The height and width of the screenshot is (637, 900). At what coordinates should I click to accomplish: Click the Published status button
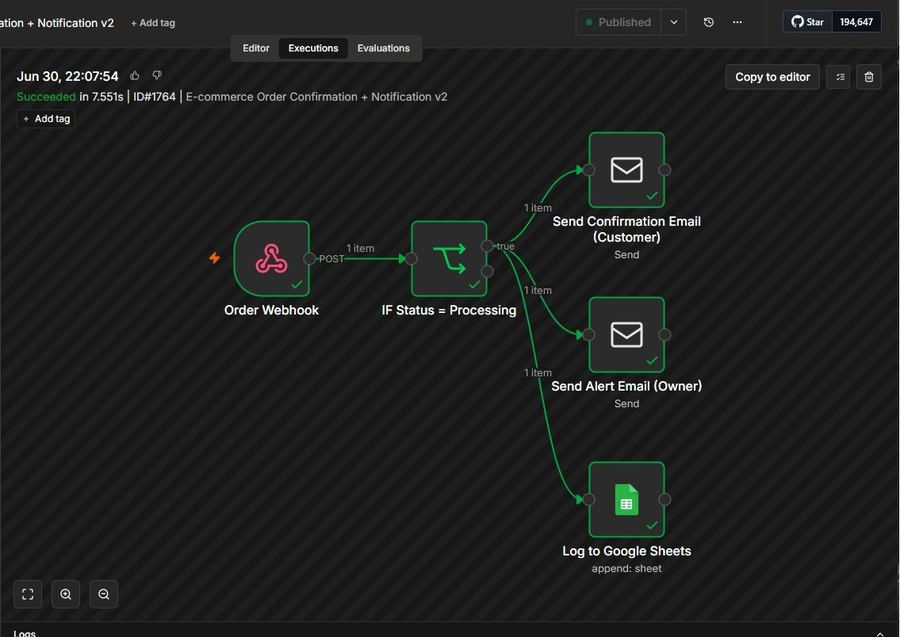[x=618, y=22]
